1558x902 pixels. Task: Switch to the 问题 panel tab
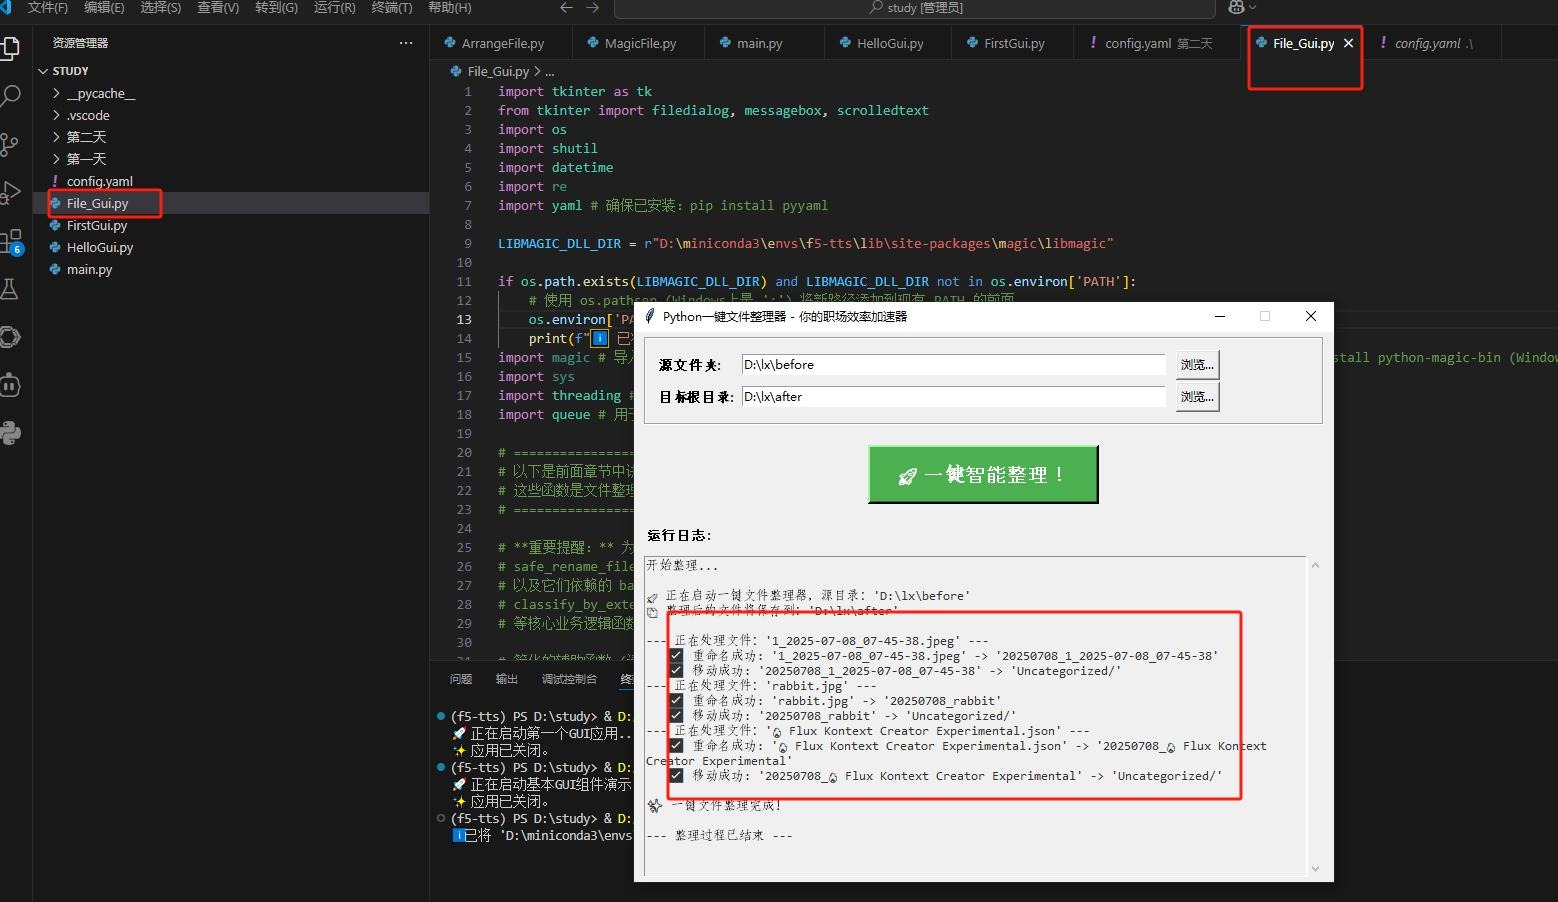(x=460, y=679)
